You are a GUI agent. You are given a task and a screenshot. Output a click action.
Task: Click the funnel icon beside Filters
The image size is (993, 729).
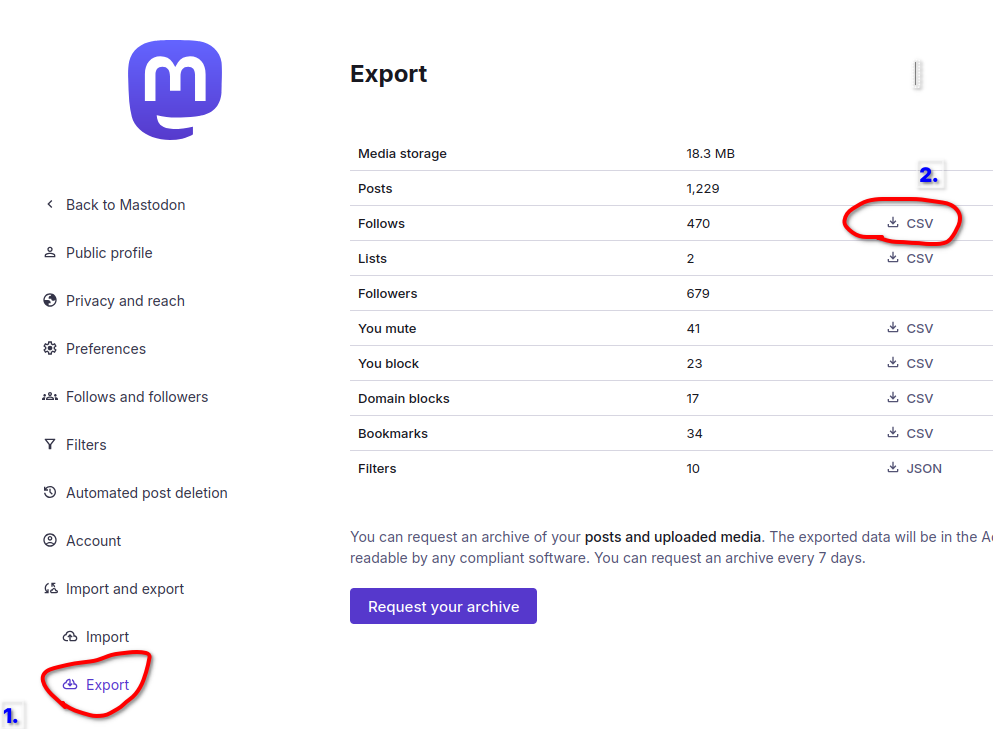pyautogui.click(x=49, y=444)
